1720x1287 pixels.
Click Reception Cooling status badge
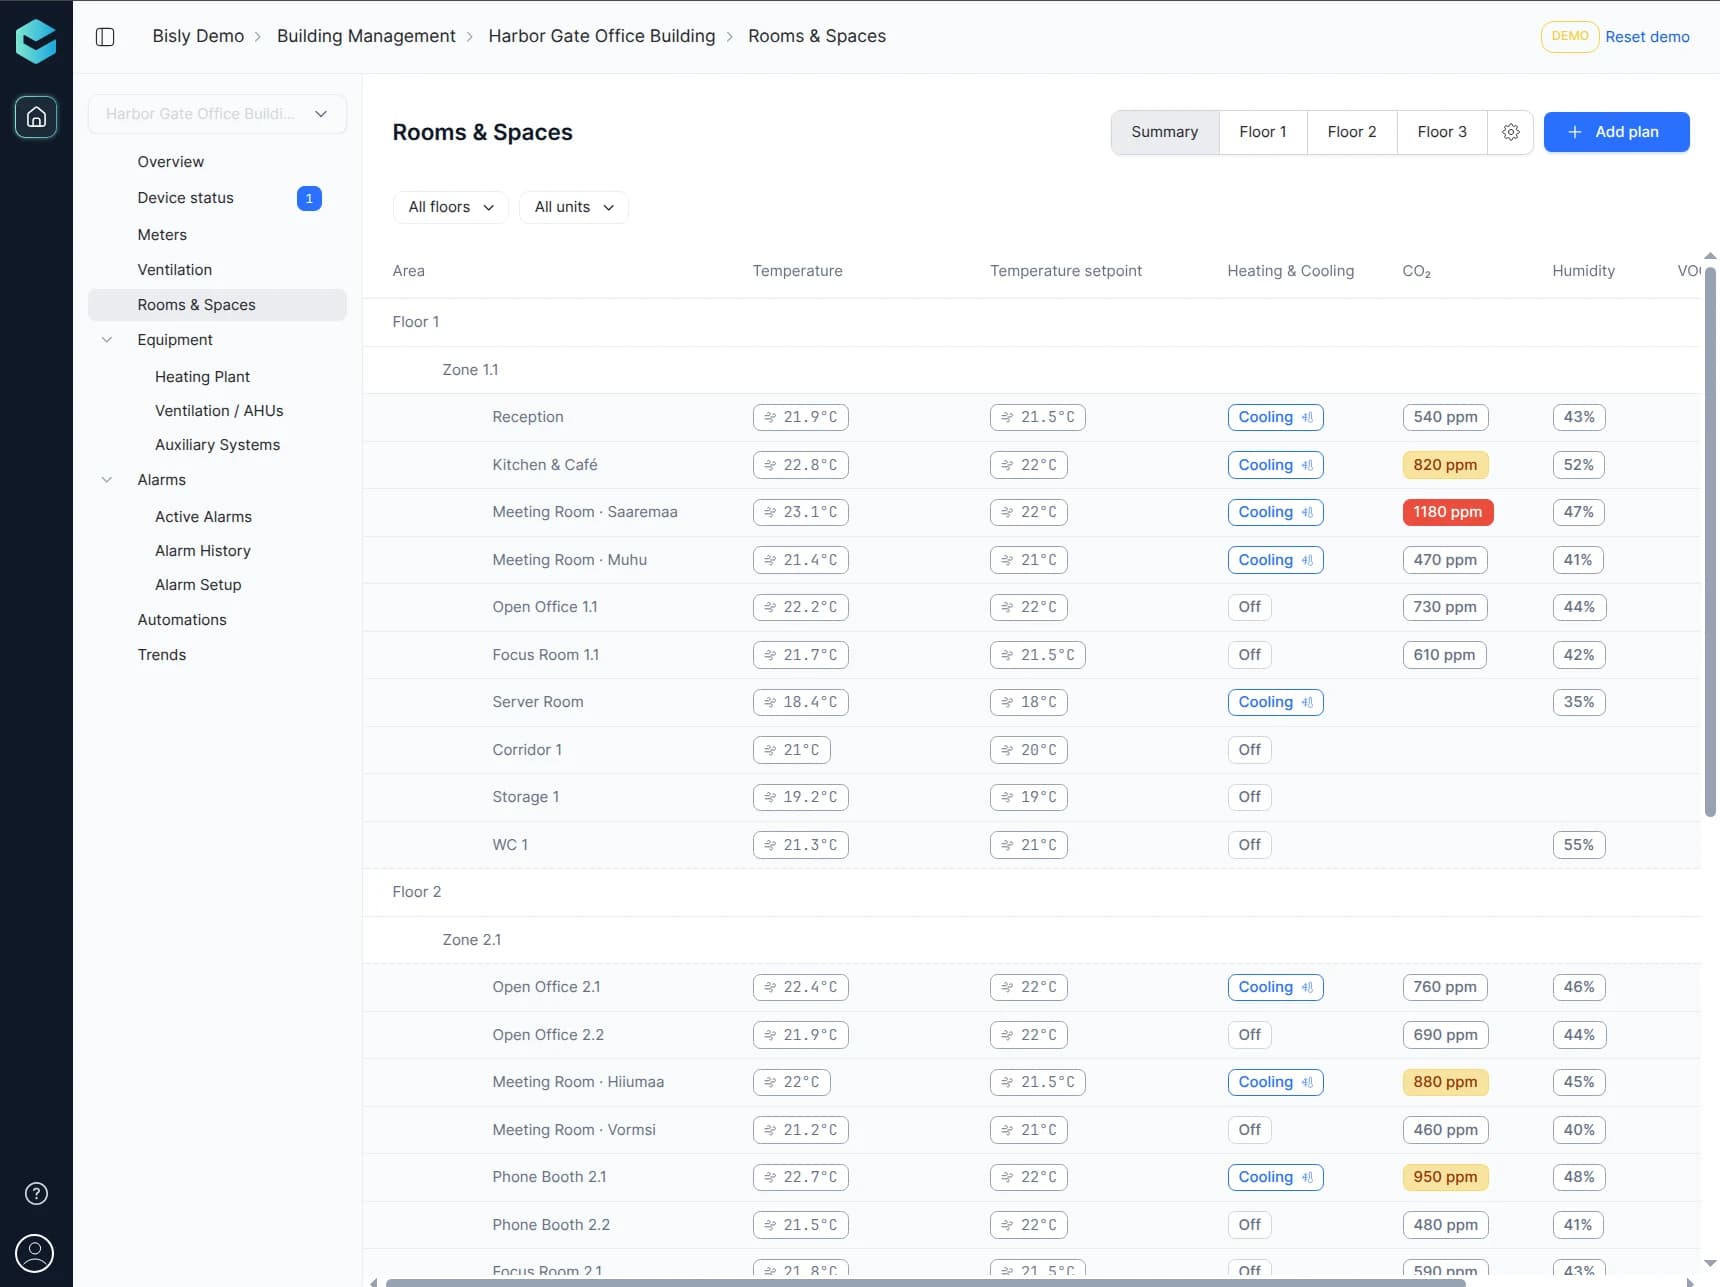tap(1275, 417)
